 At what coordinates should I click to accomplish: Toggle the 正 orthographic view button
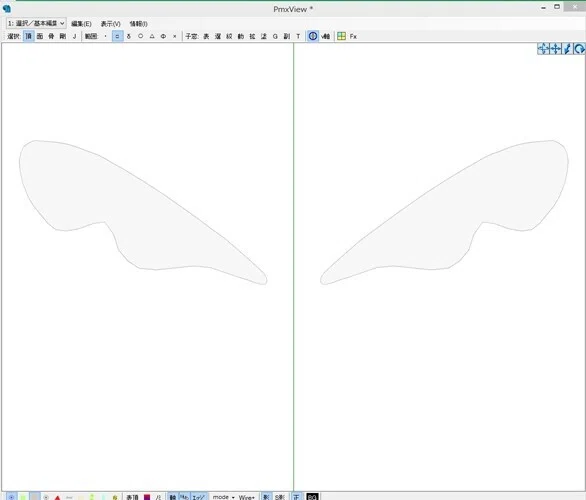[x=296, y=497]
